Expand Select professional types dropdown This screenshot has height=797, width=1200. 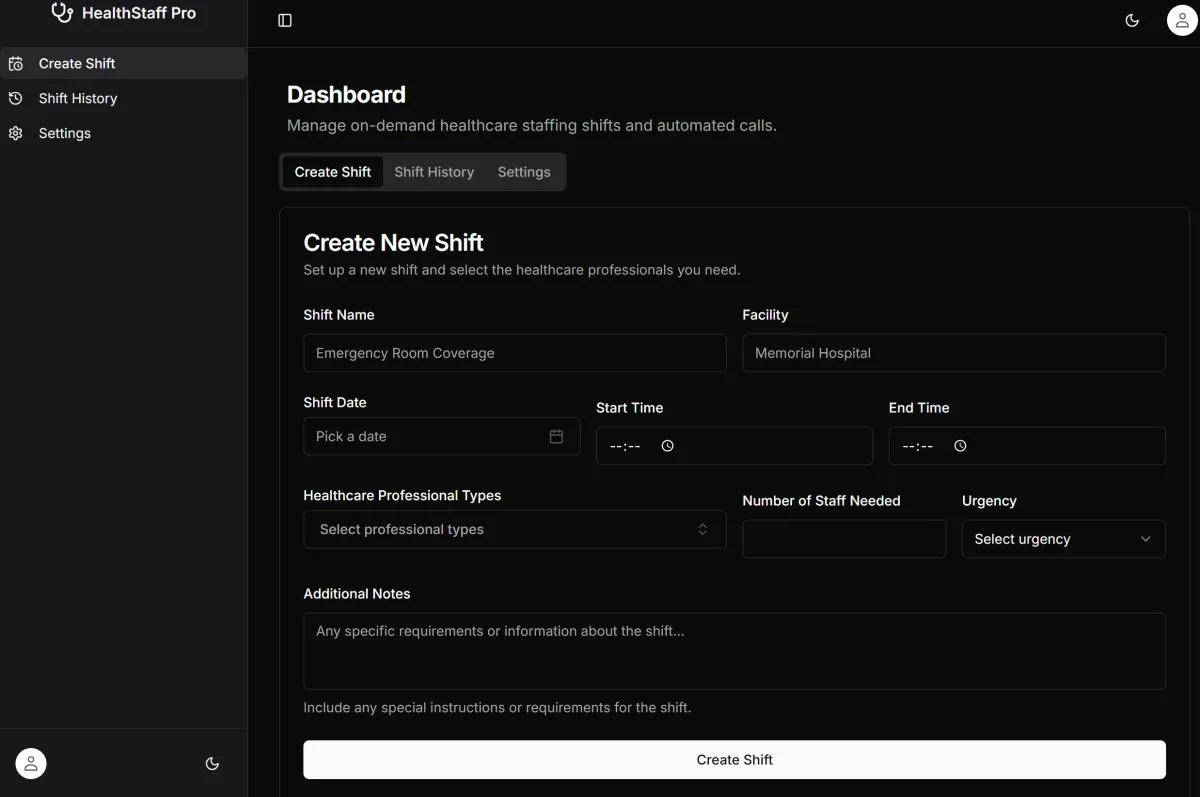click(514, 530)
